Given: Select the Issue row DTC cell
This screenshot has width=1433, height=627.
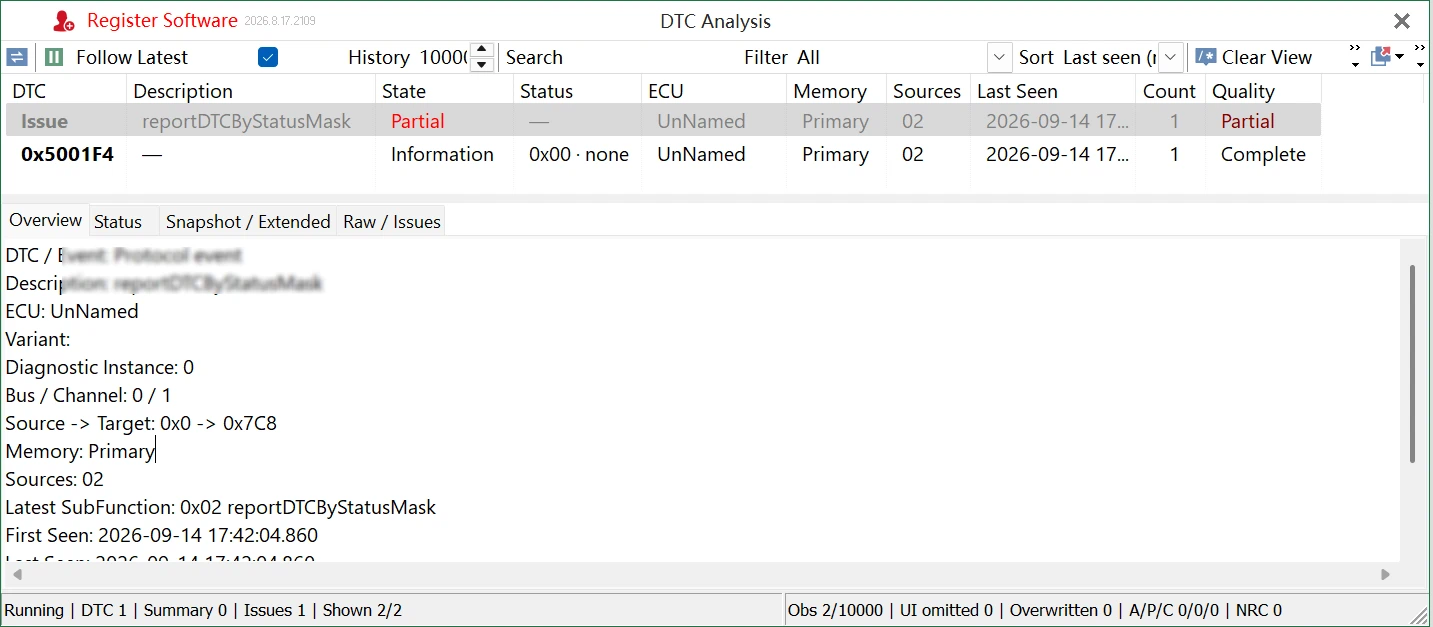Looking at the screenshot, I should click(65, 121).
